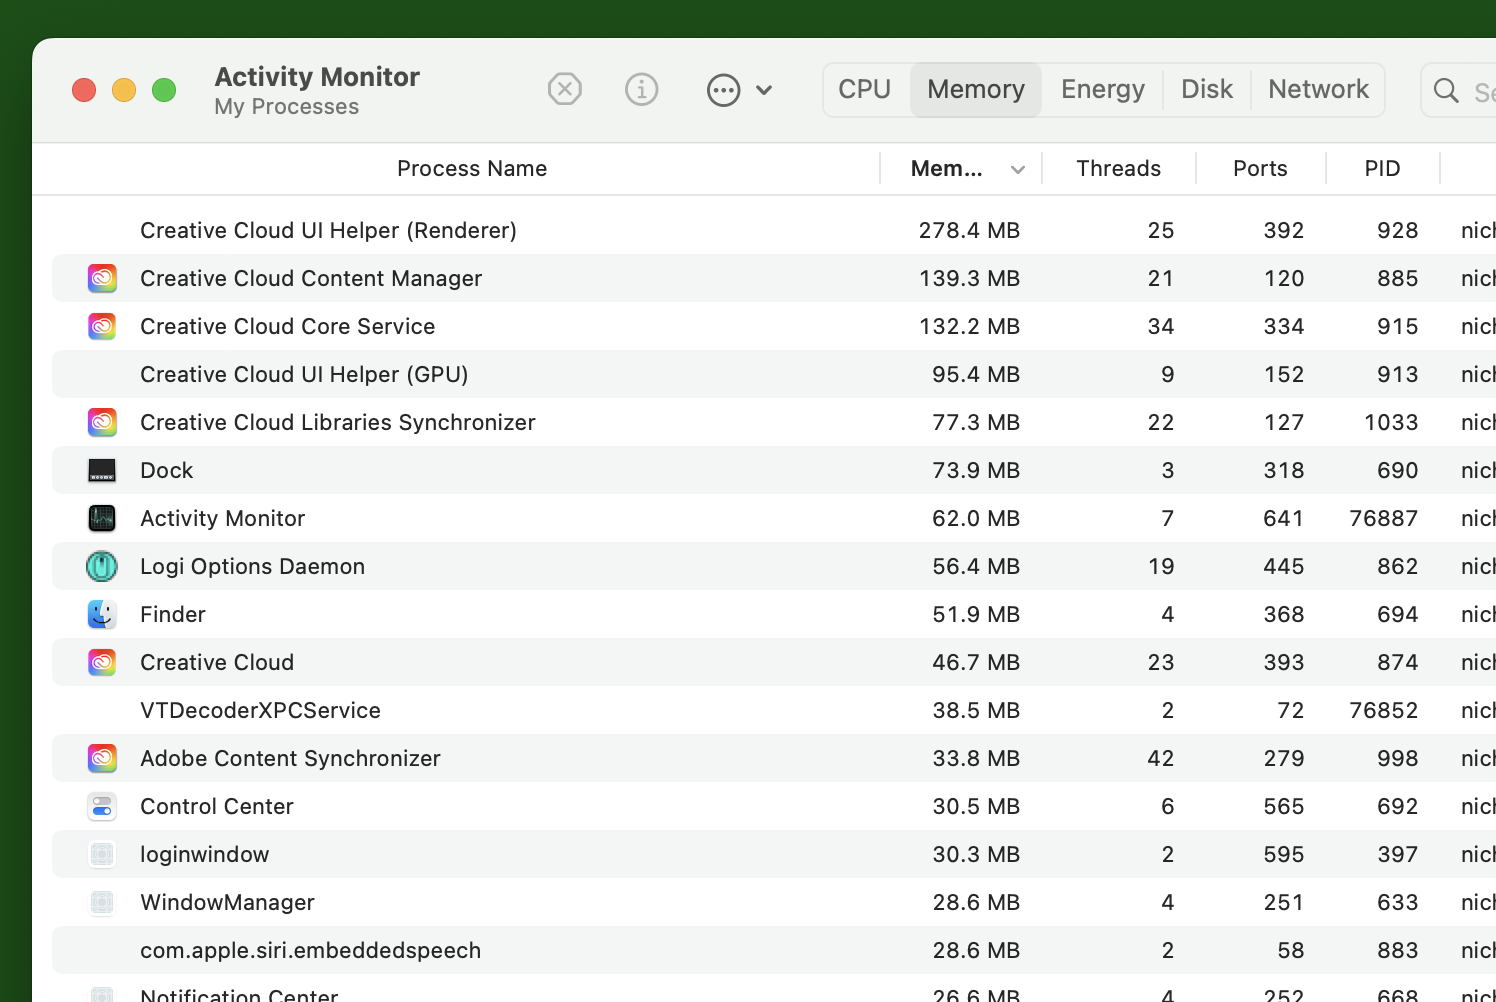
Task: Sort processes by PID column
Action: coord(1382,168)
